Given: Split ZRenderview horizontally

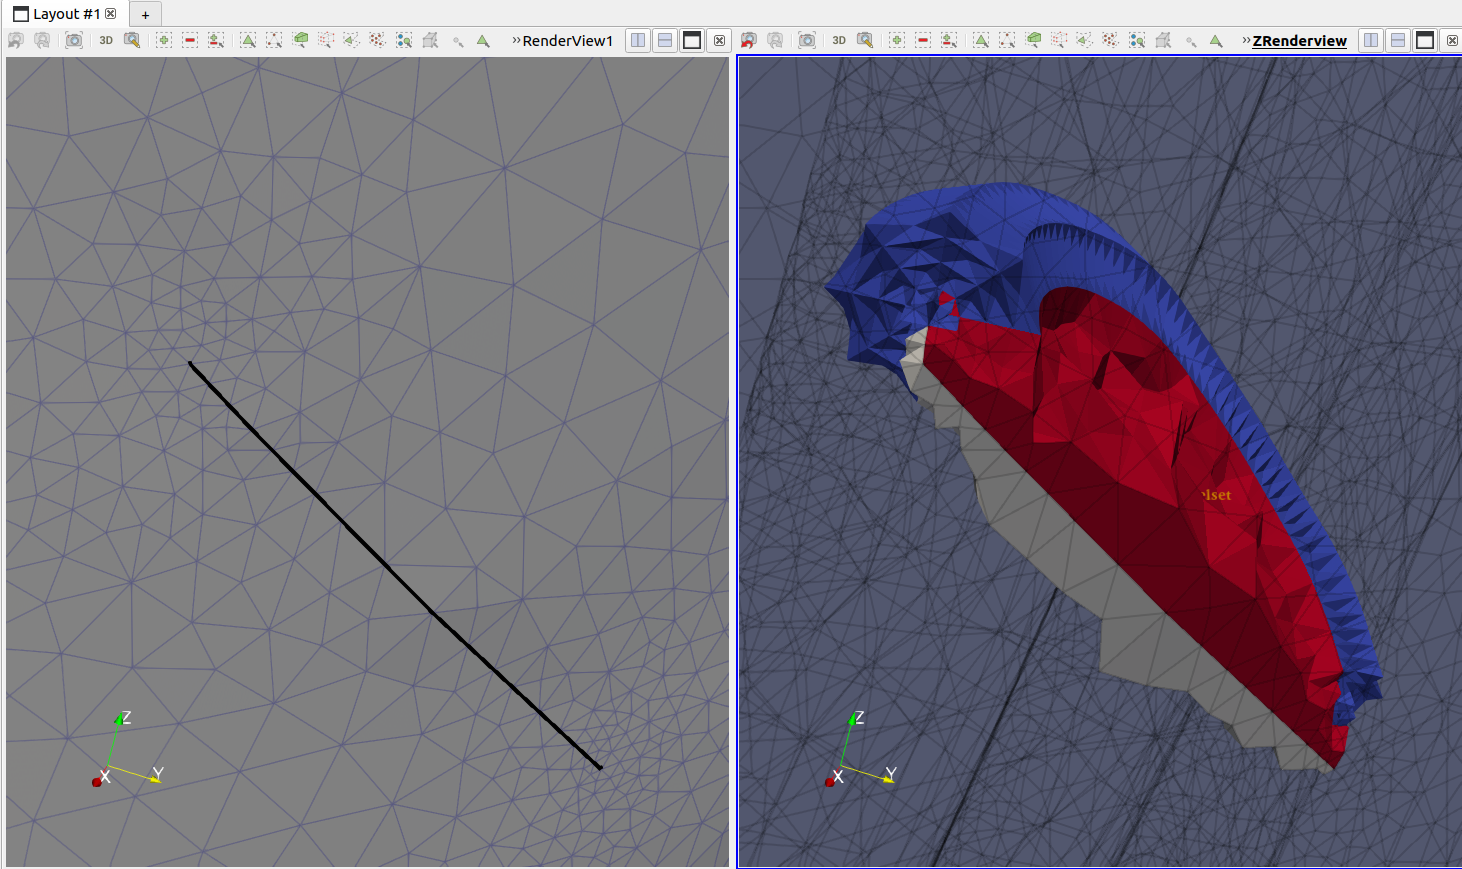Looking at the screenshot, I should click(x=1371, y=40).
